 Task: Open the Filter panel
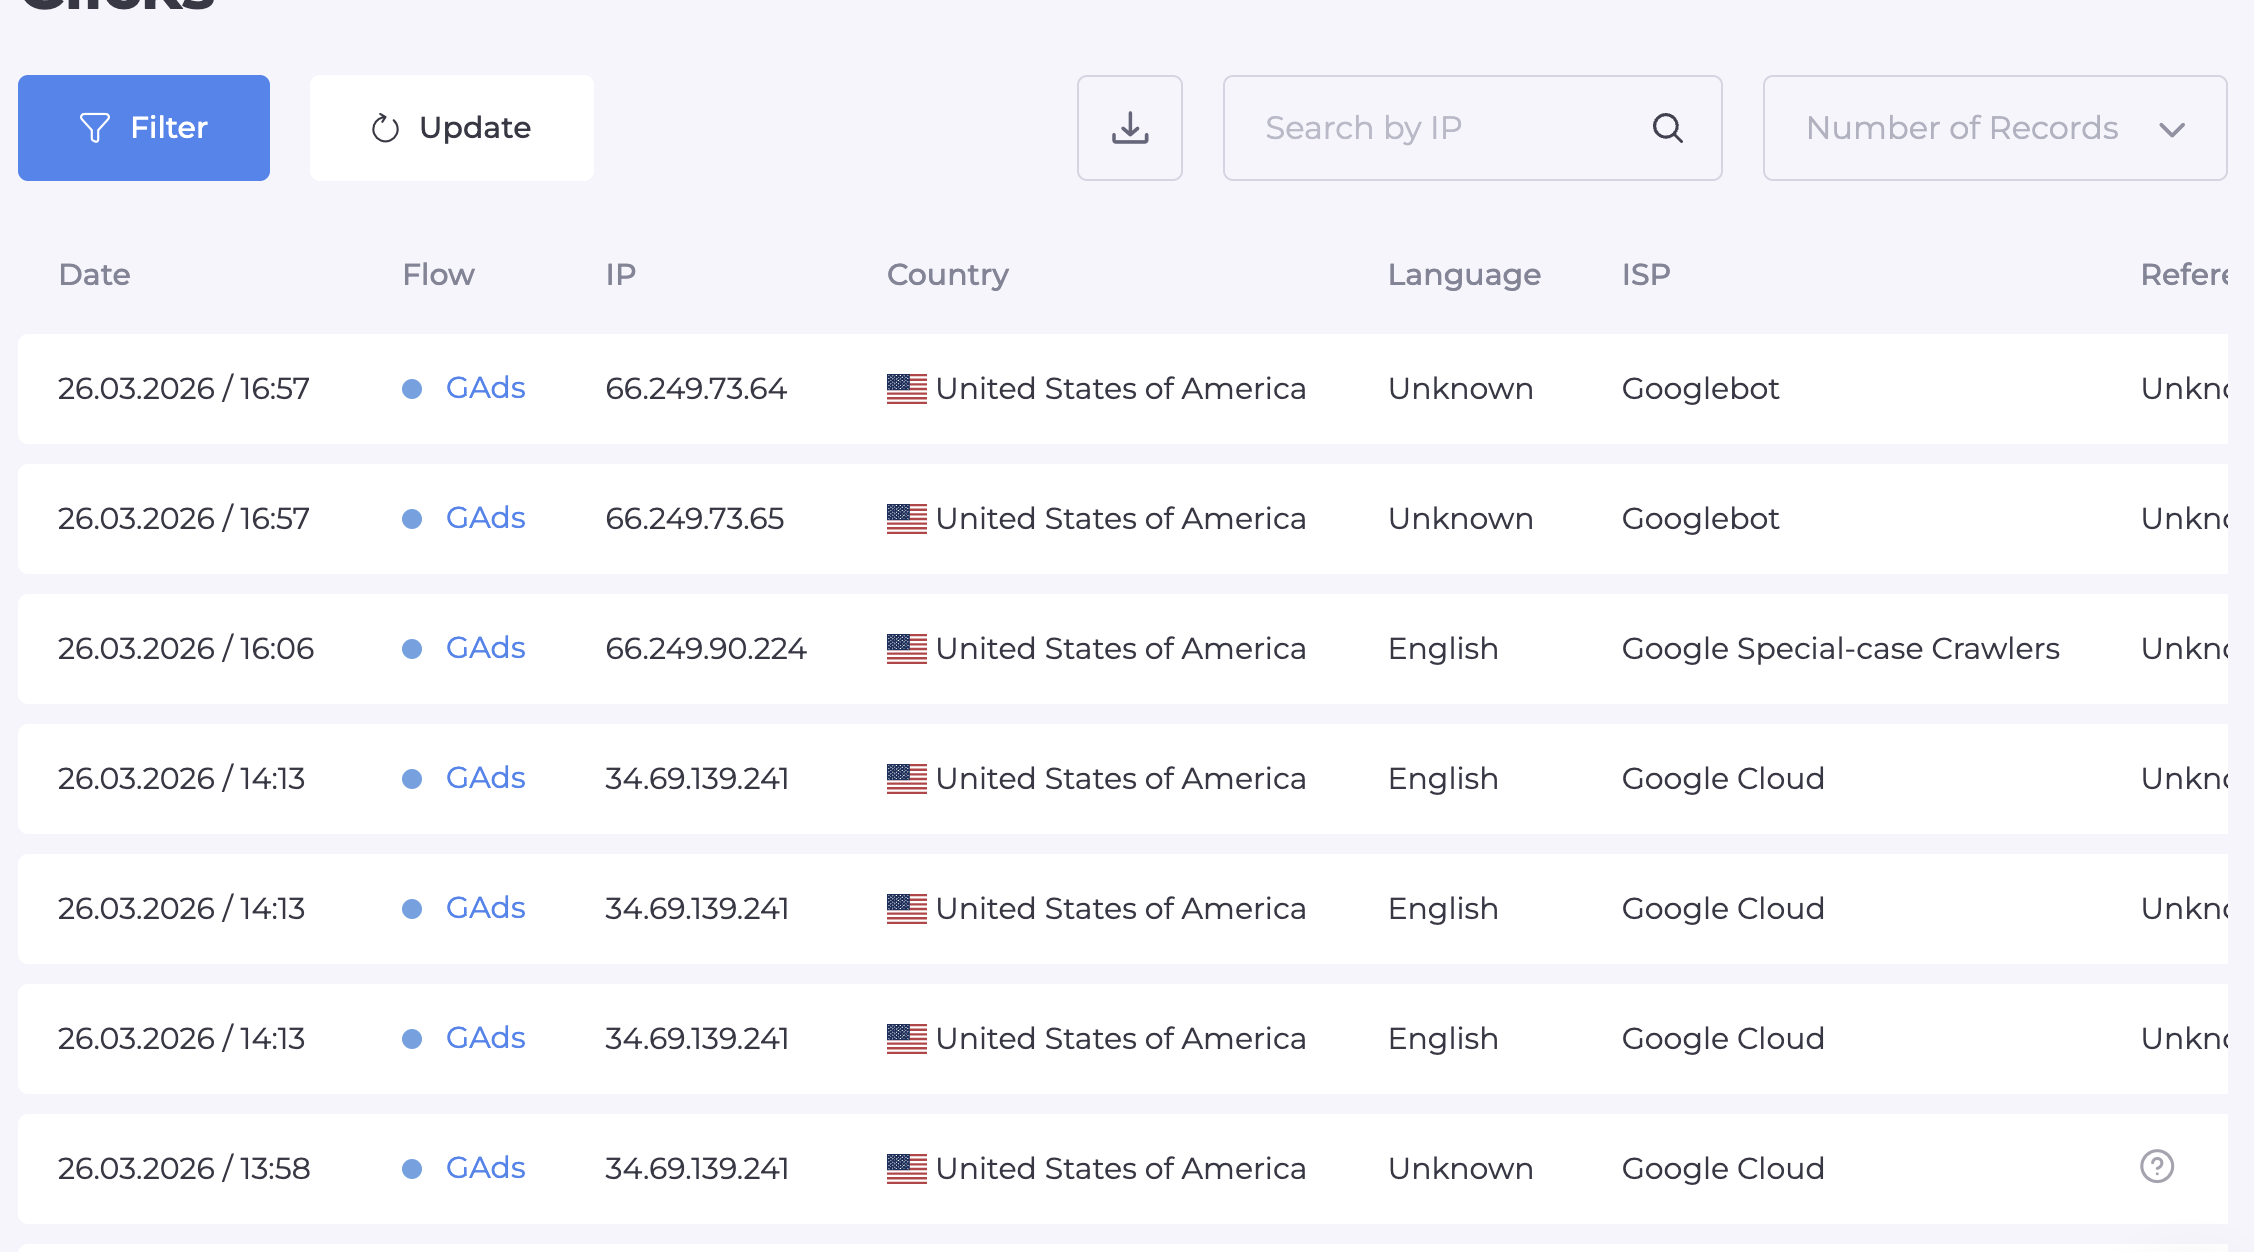point(144,128)
